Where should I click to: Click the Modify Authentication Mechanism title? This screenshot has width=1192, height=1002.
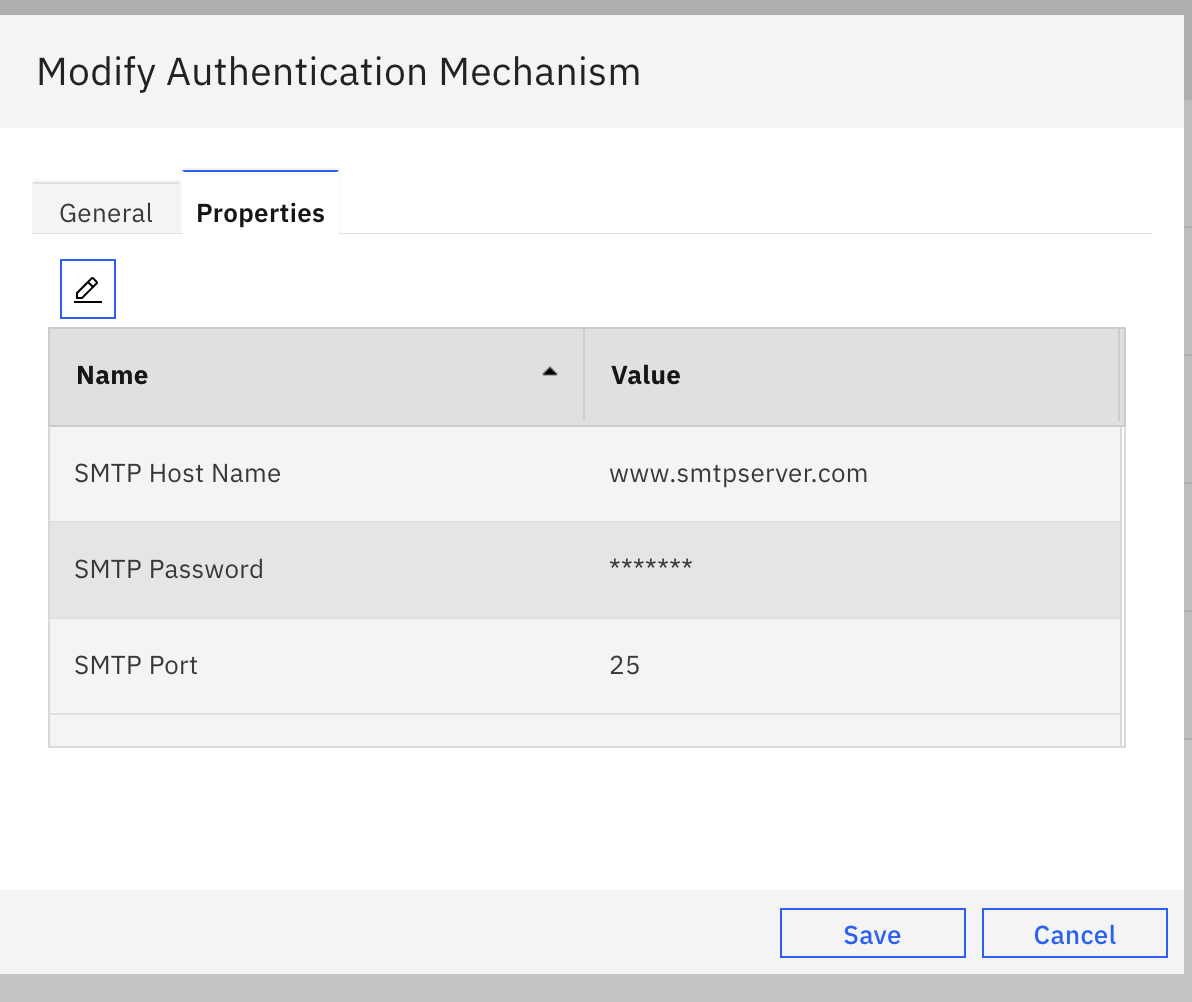point(338,72)
